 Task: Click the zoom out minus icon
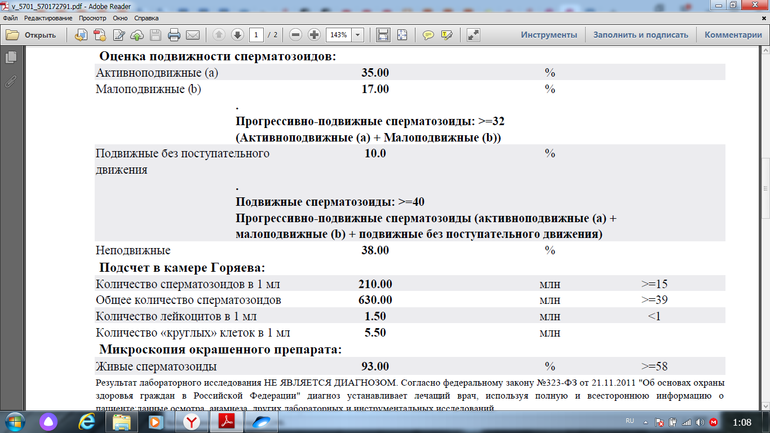coord(294,35)
